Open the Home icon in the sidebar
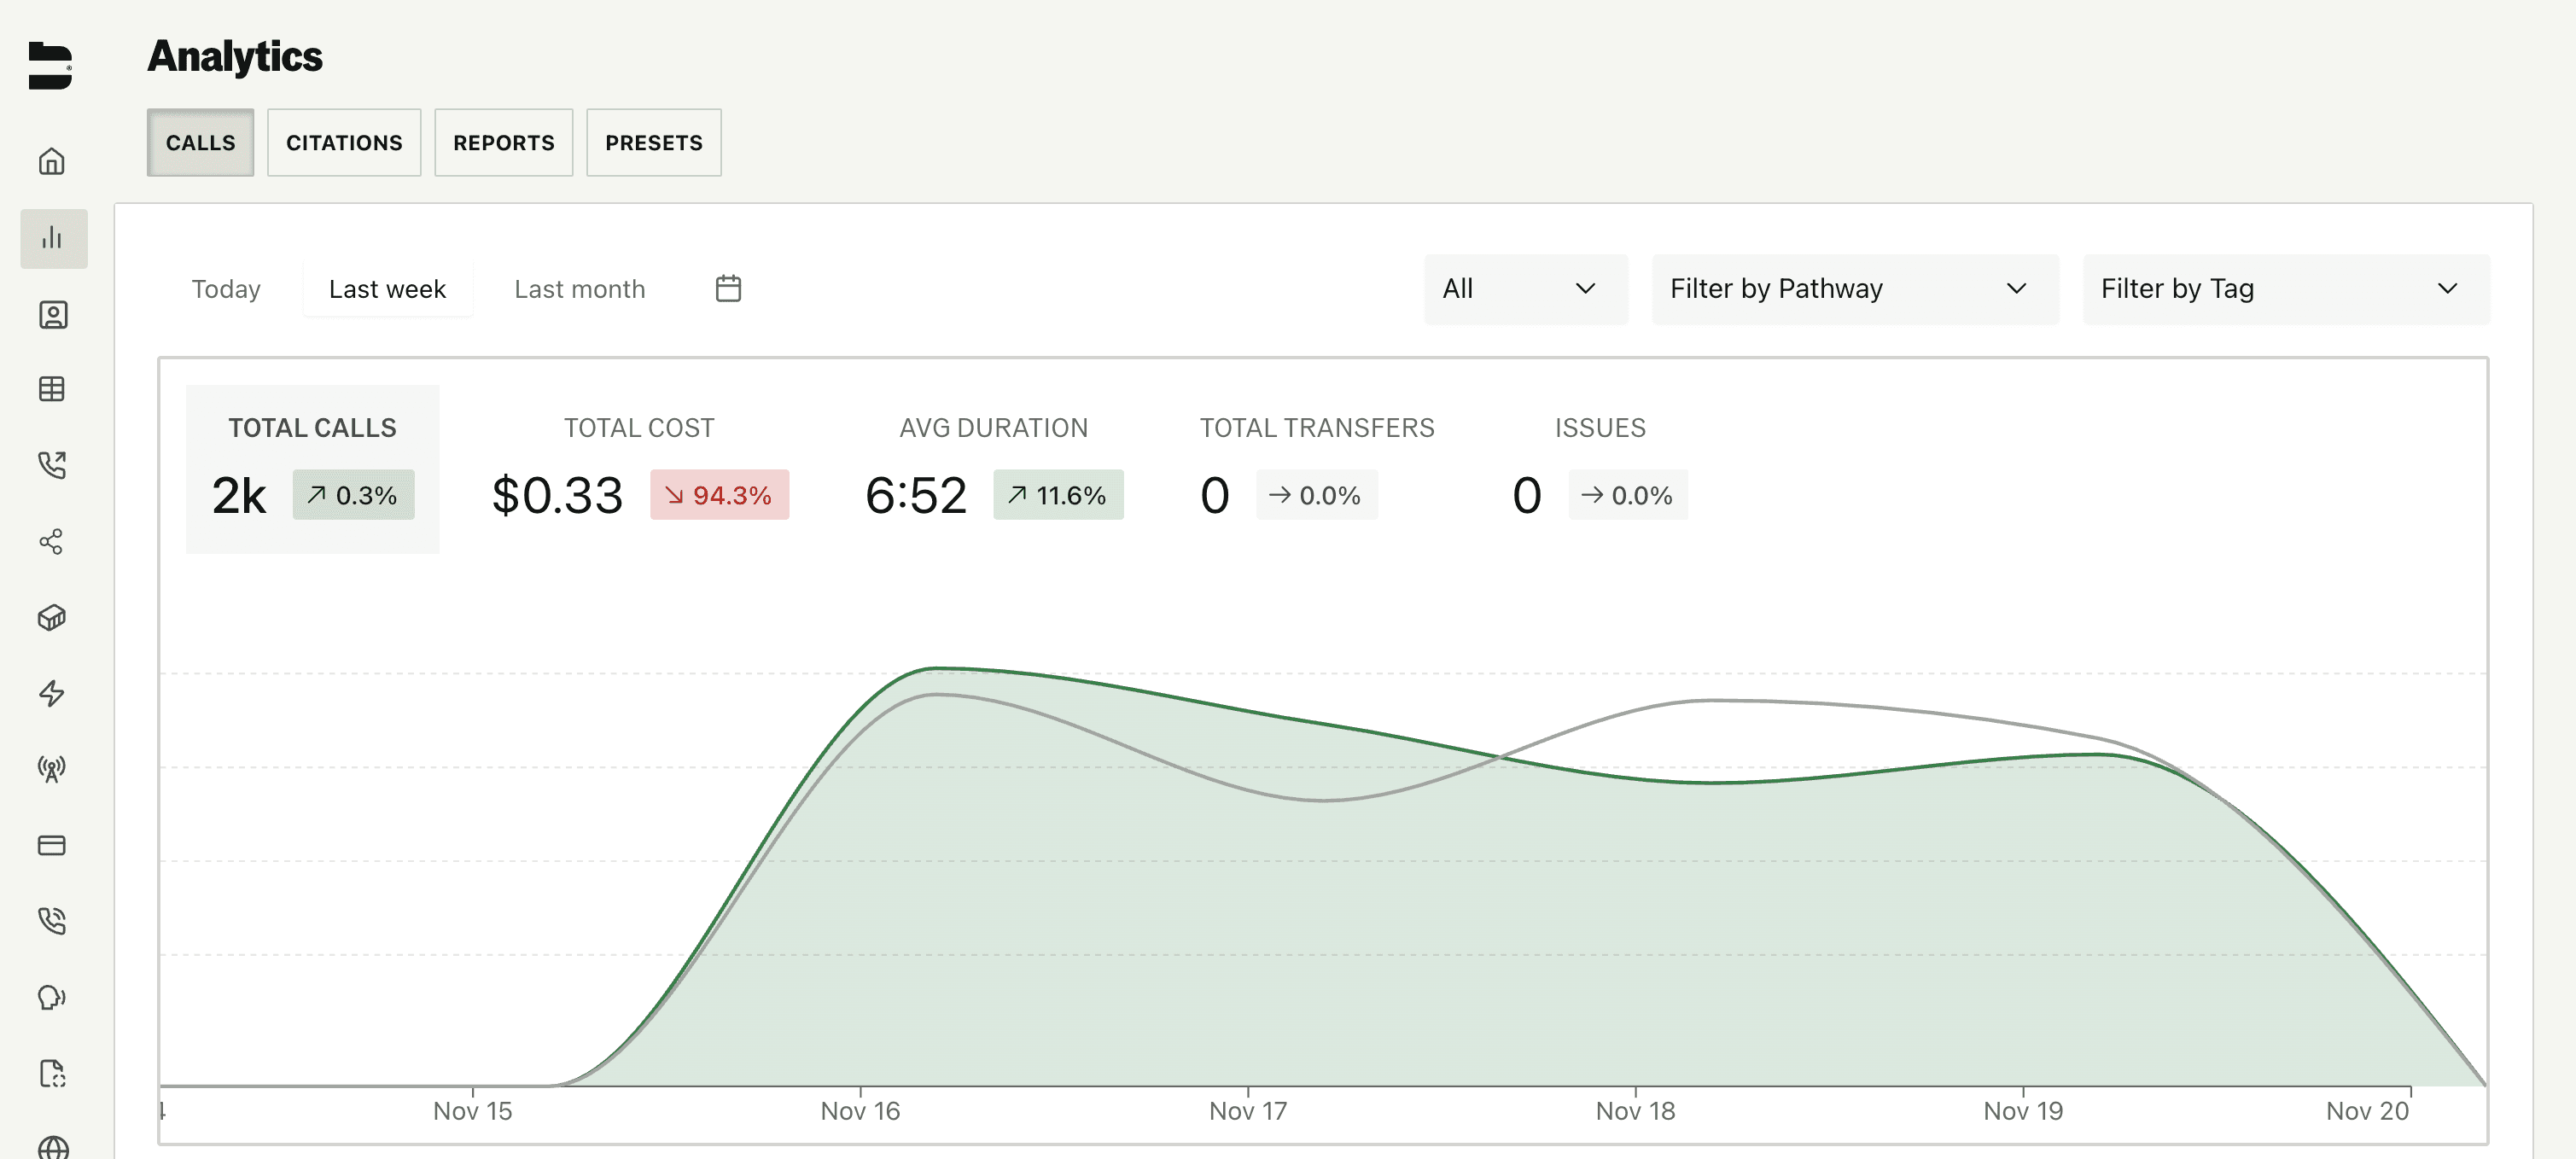 pyautogui.click(x=52, y=161)
